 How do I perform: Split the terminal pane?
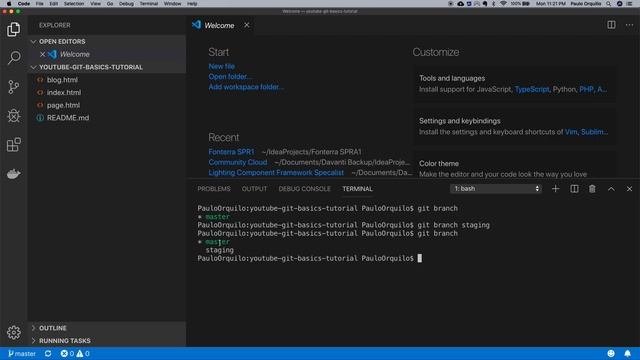click(x=574, y=189)
